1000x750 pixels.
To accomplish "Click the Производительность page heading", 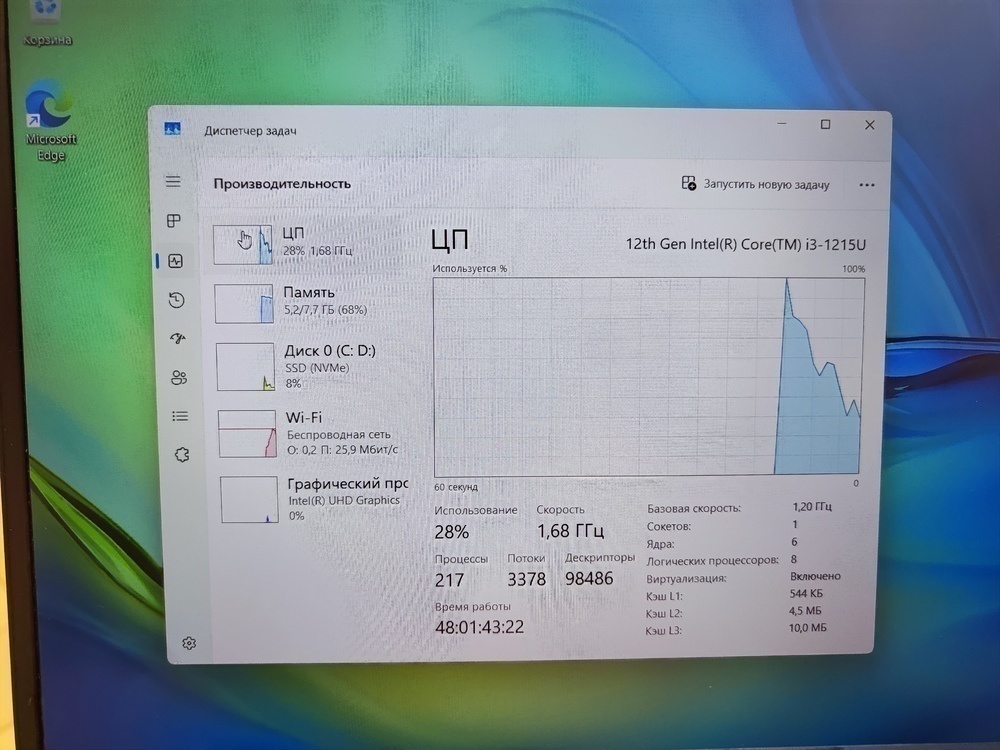I will 281,184.
